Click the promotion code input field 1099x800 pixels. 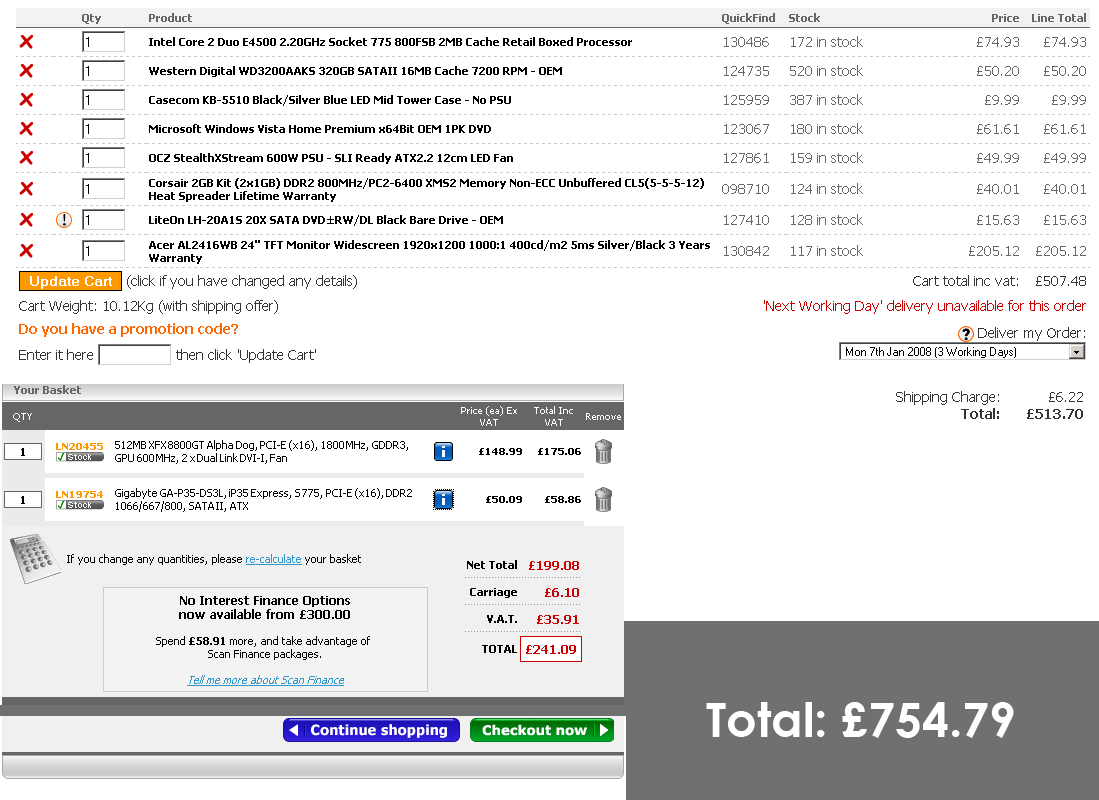(135, 355)
